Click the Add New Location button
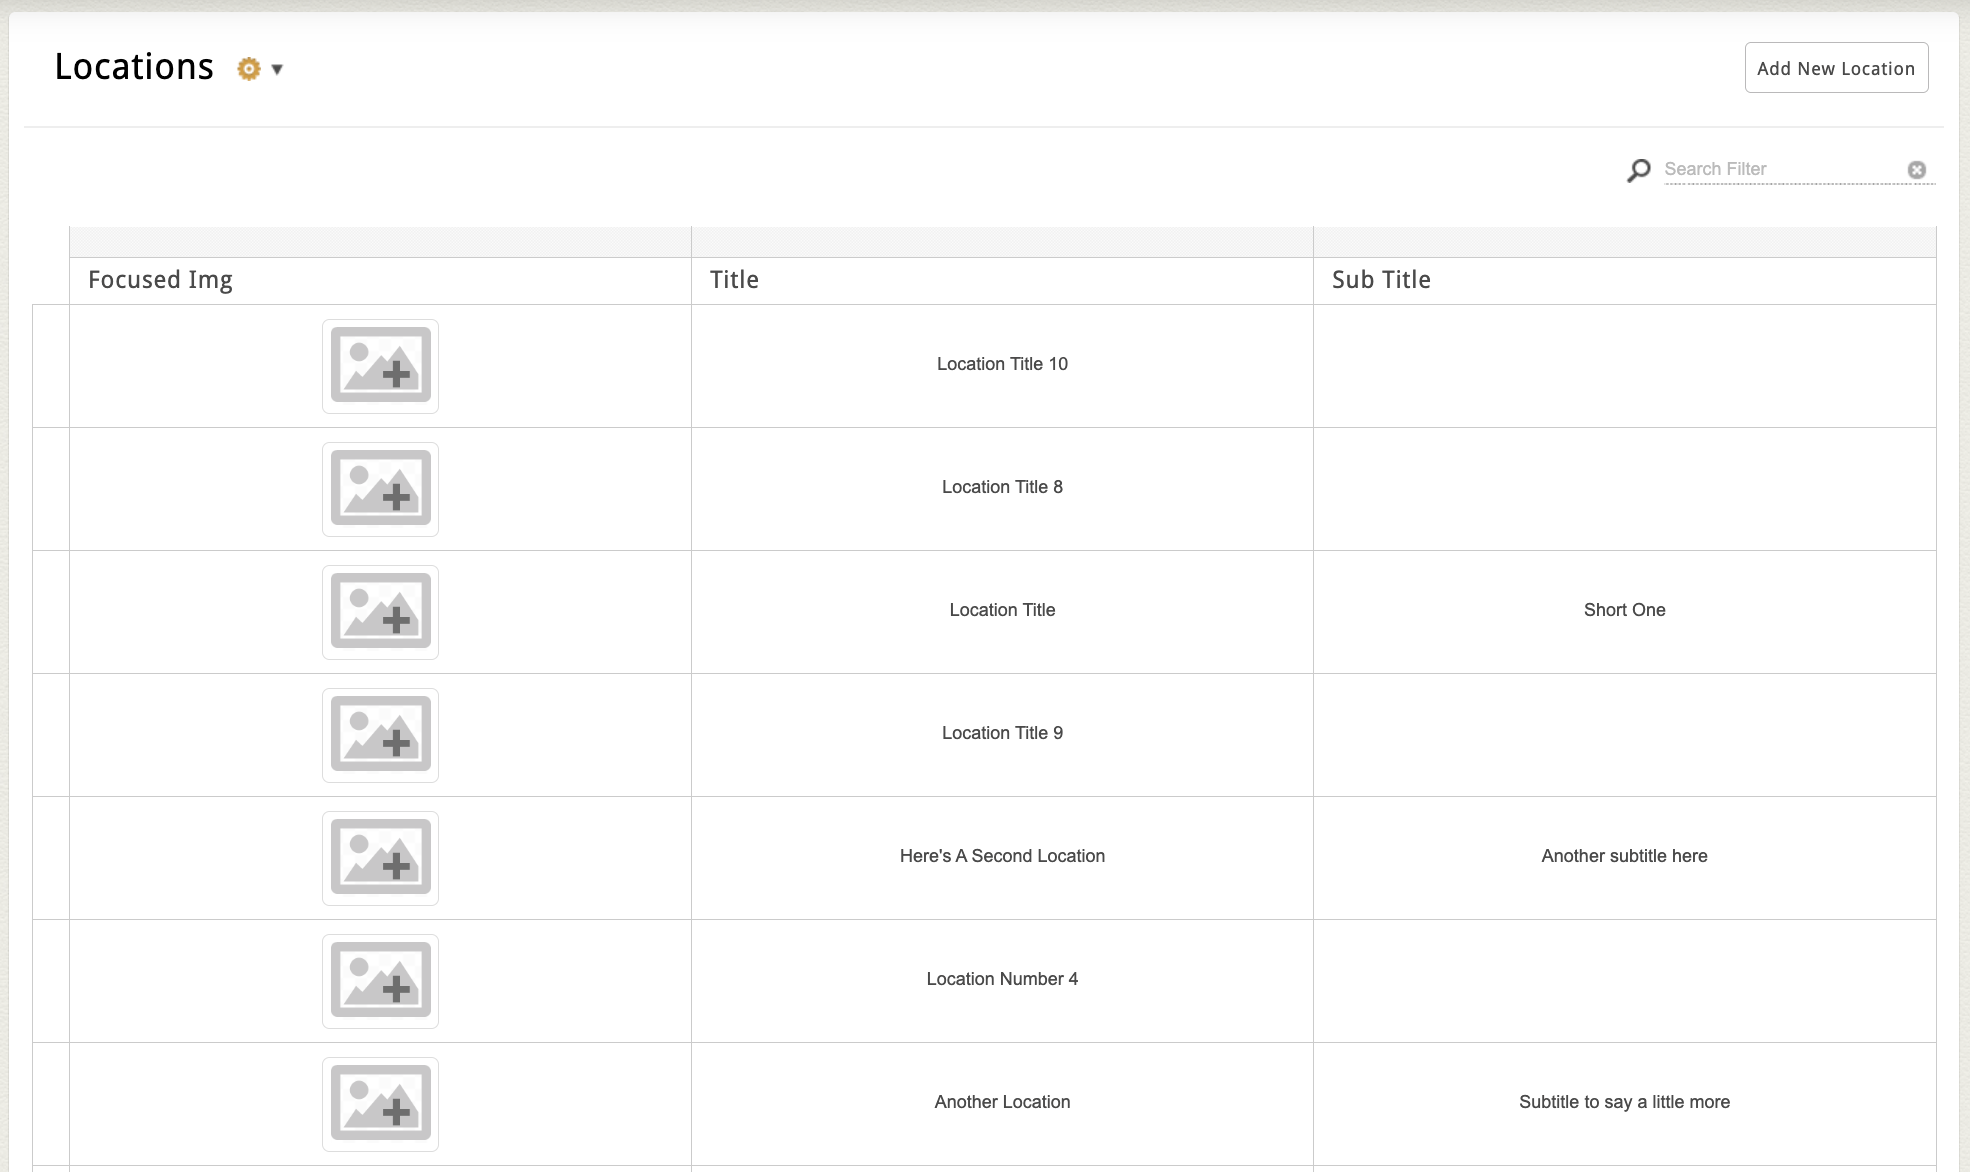Image resolution: width=1970 pixels, height=1172 pixels. (x=1835, y=68)
